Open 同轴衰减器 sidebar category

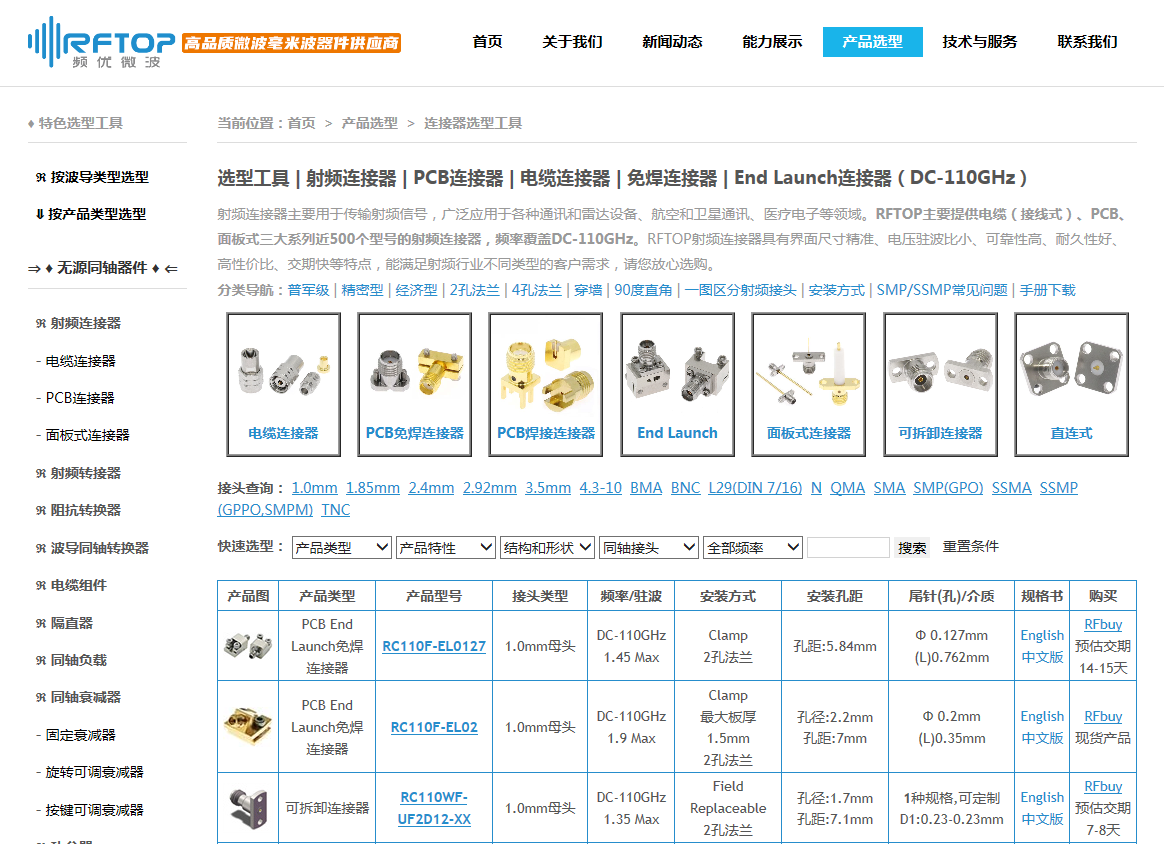(78, 698)
